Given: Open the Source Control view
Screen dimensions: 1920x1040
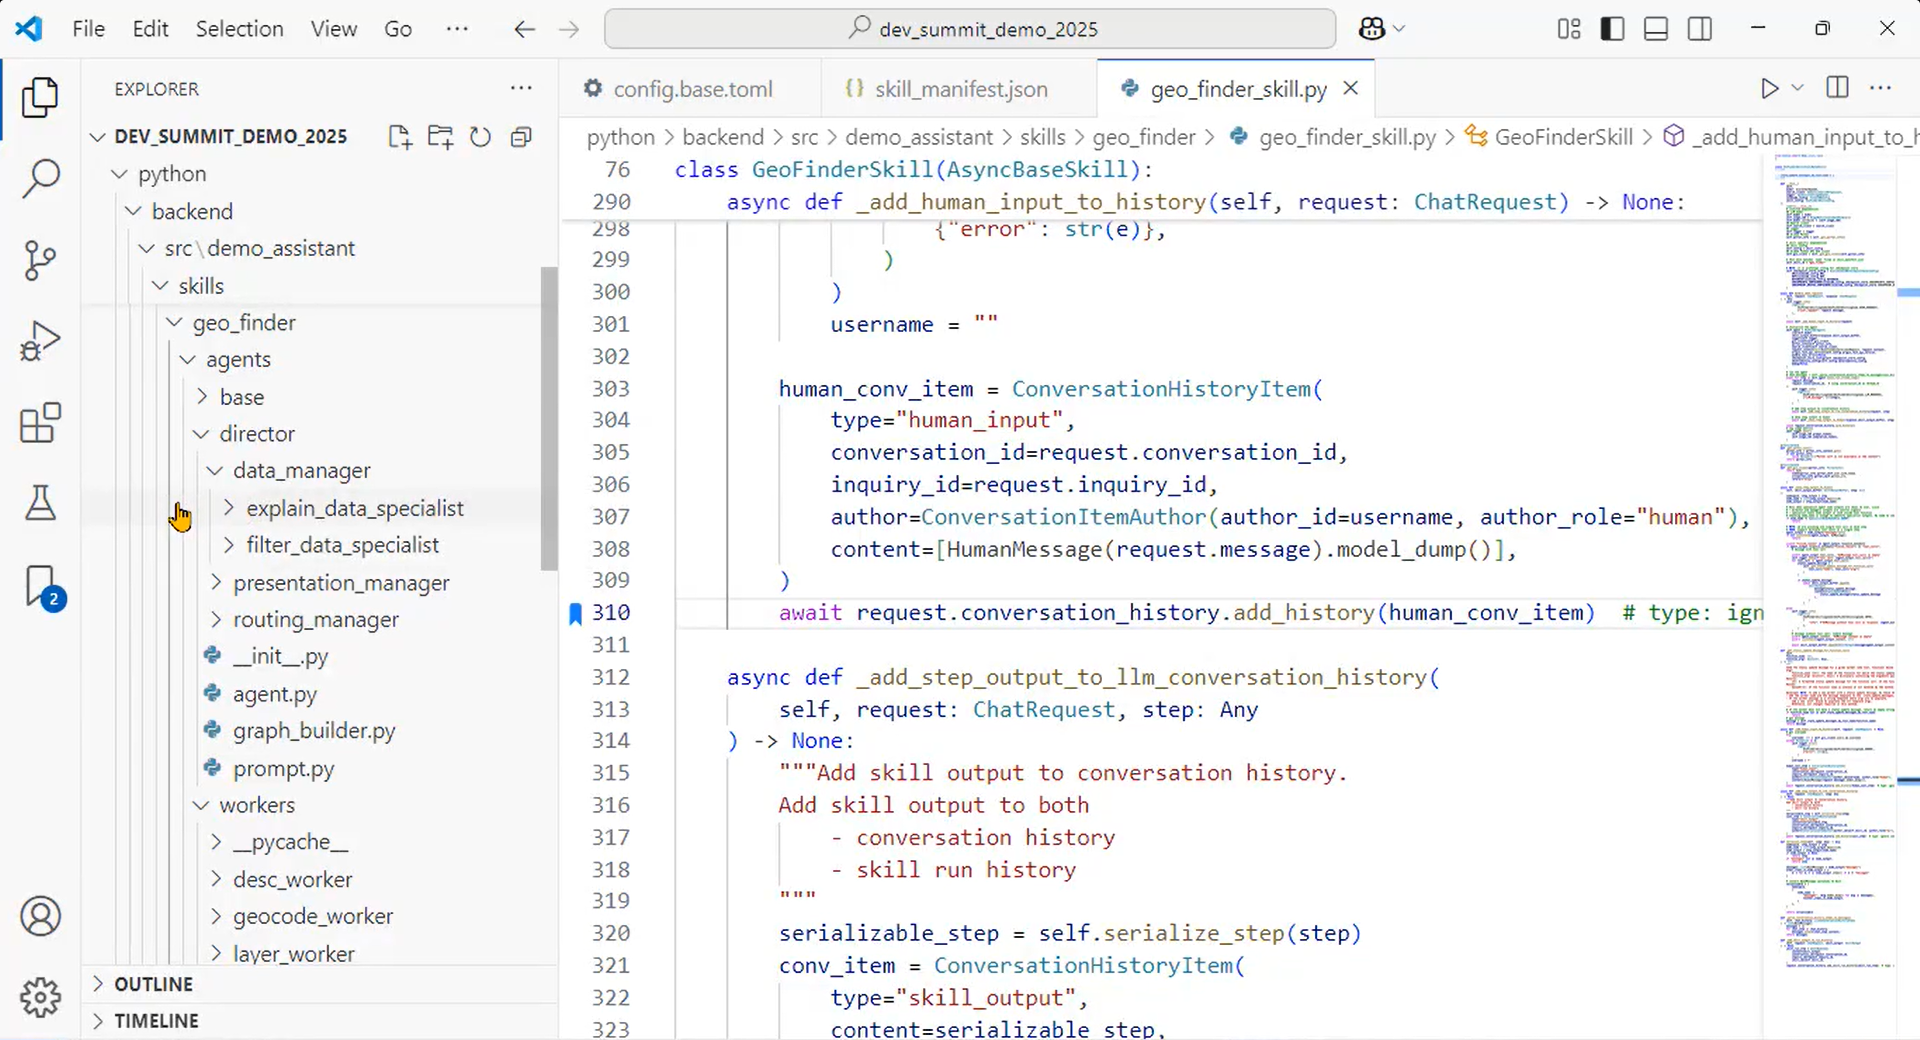Looking at the screenshot, I should coord(40,261).
